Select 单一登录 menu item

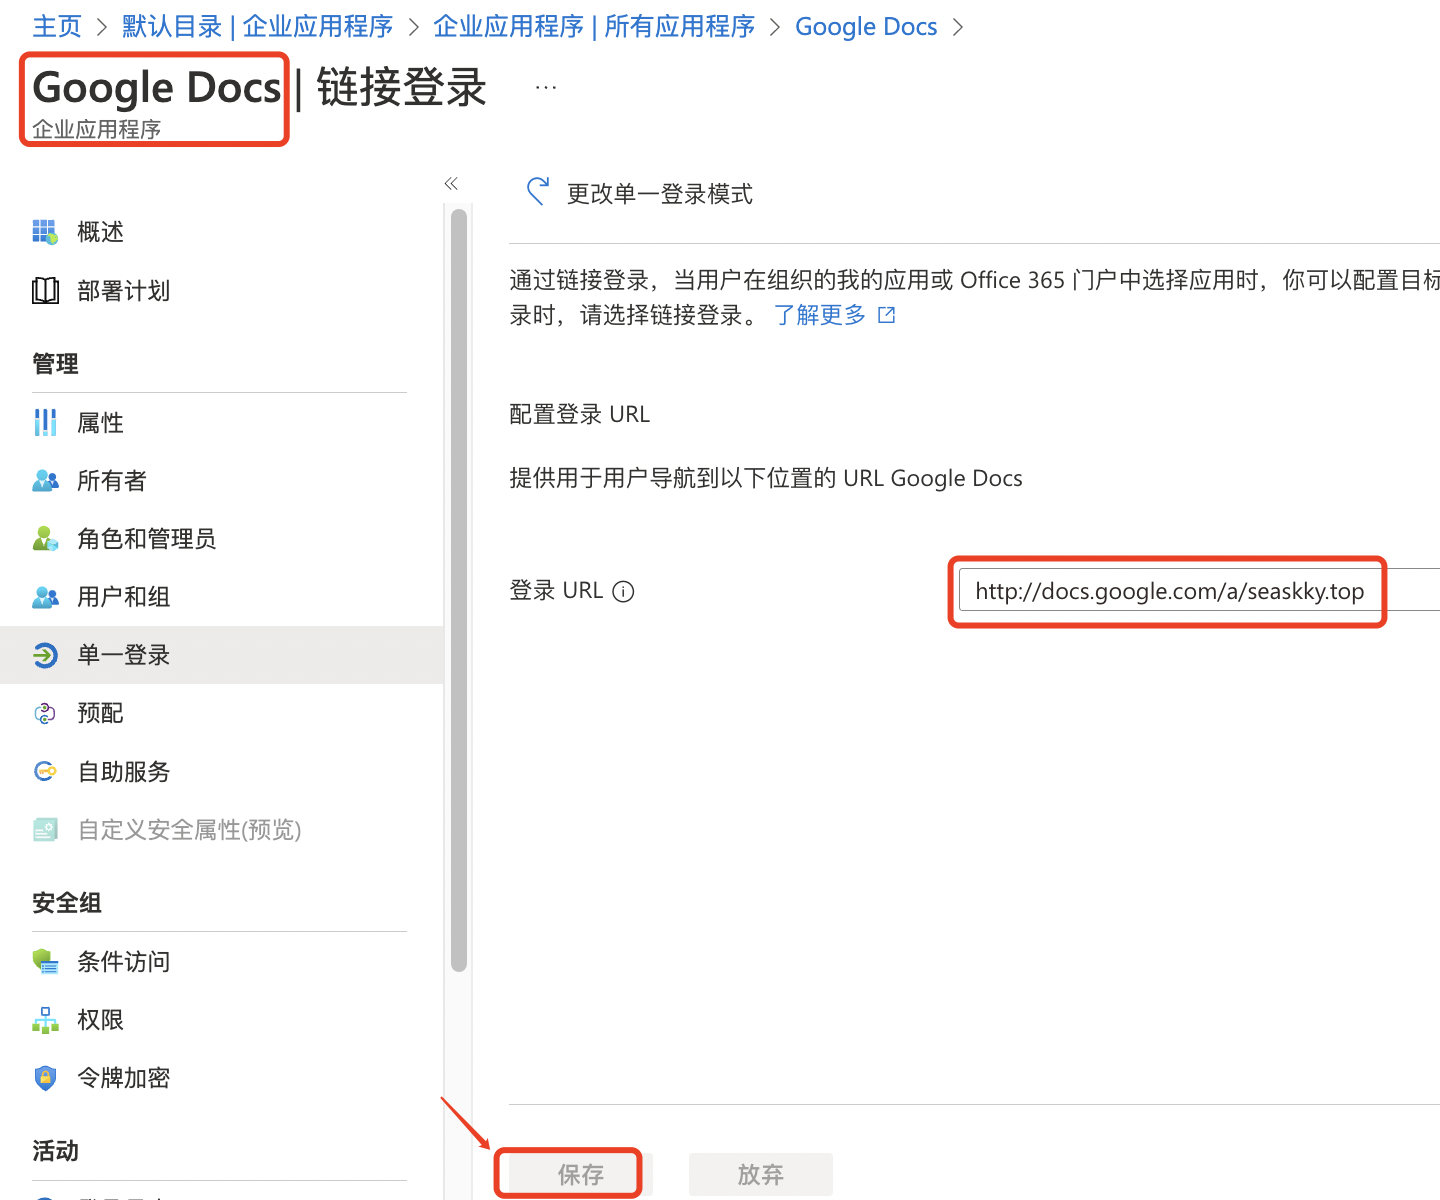tap(221, 655)
